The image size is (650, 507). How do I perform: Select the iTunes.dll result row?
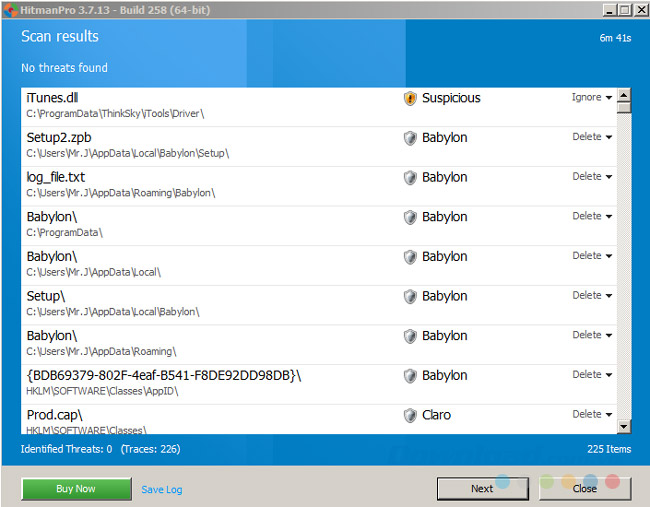[200, 105]
